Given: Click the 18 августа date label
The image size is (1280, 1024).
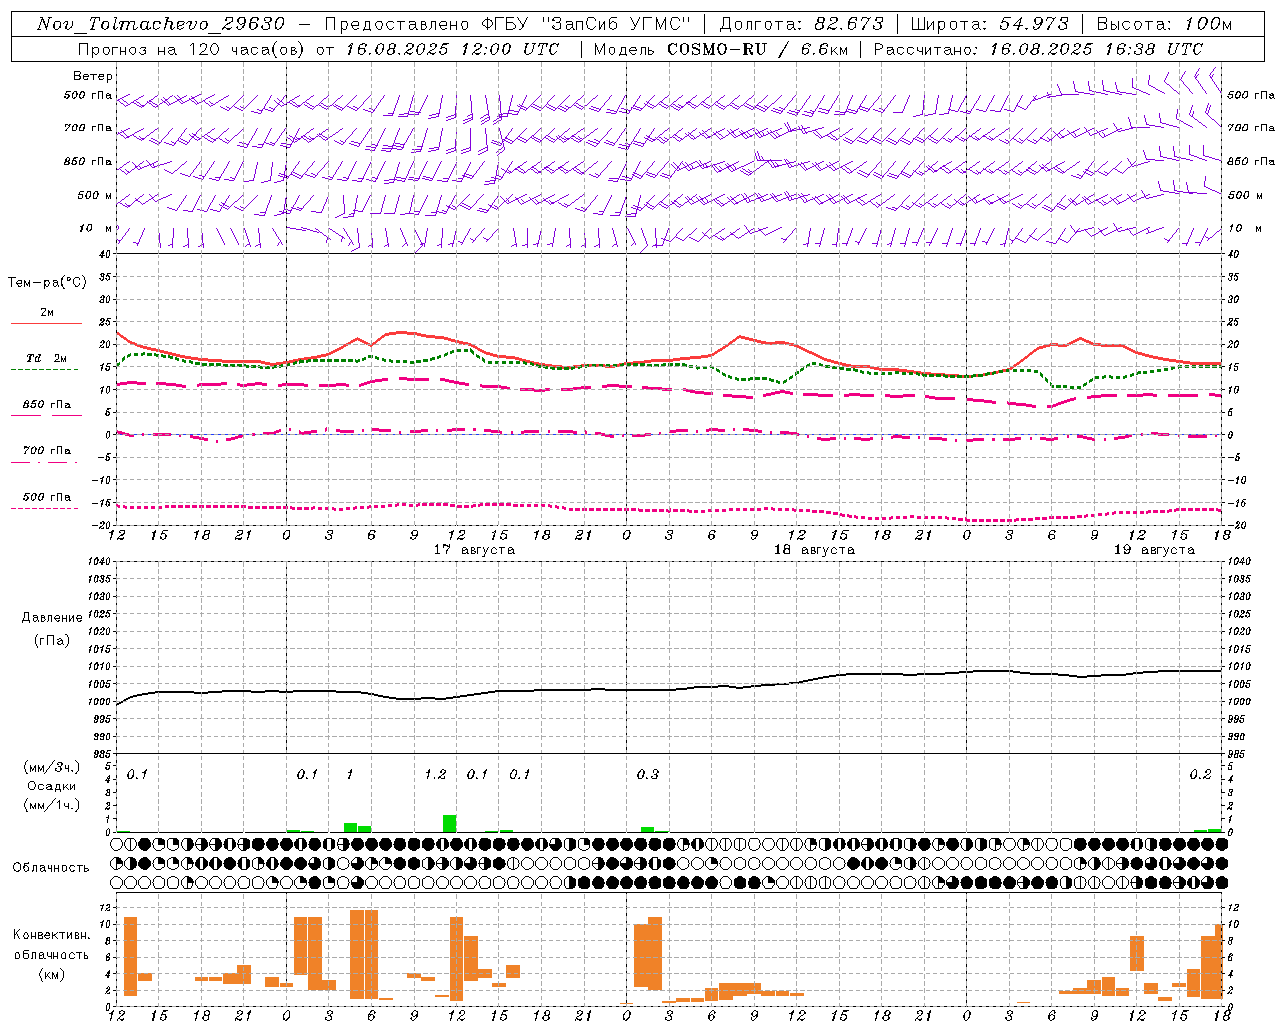Looking at the screenshot, I should [814, 550].
